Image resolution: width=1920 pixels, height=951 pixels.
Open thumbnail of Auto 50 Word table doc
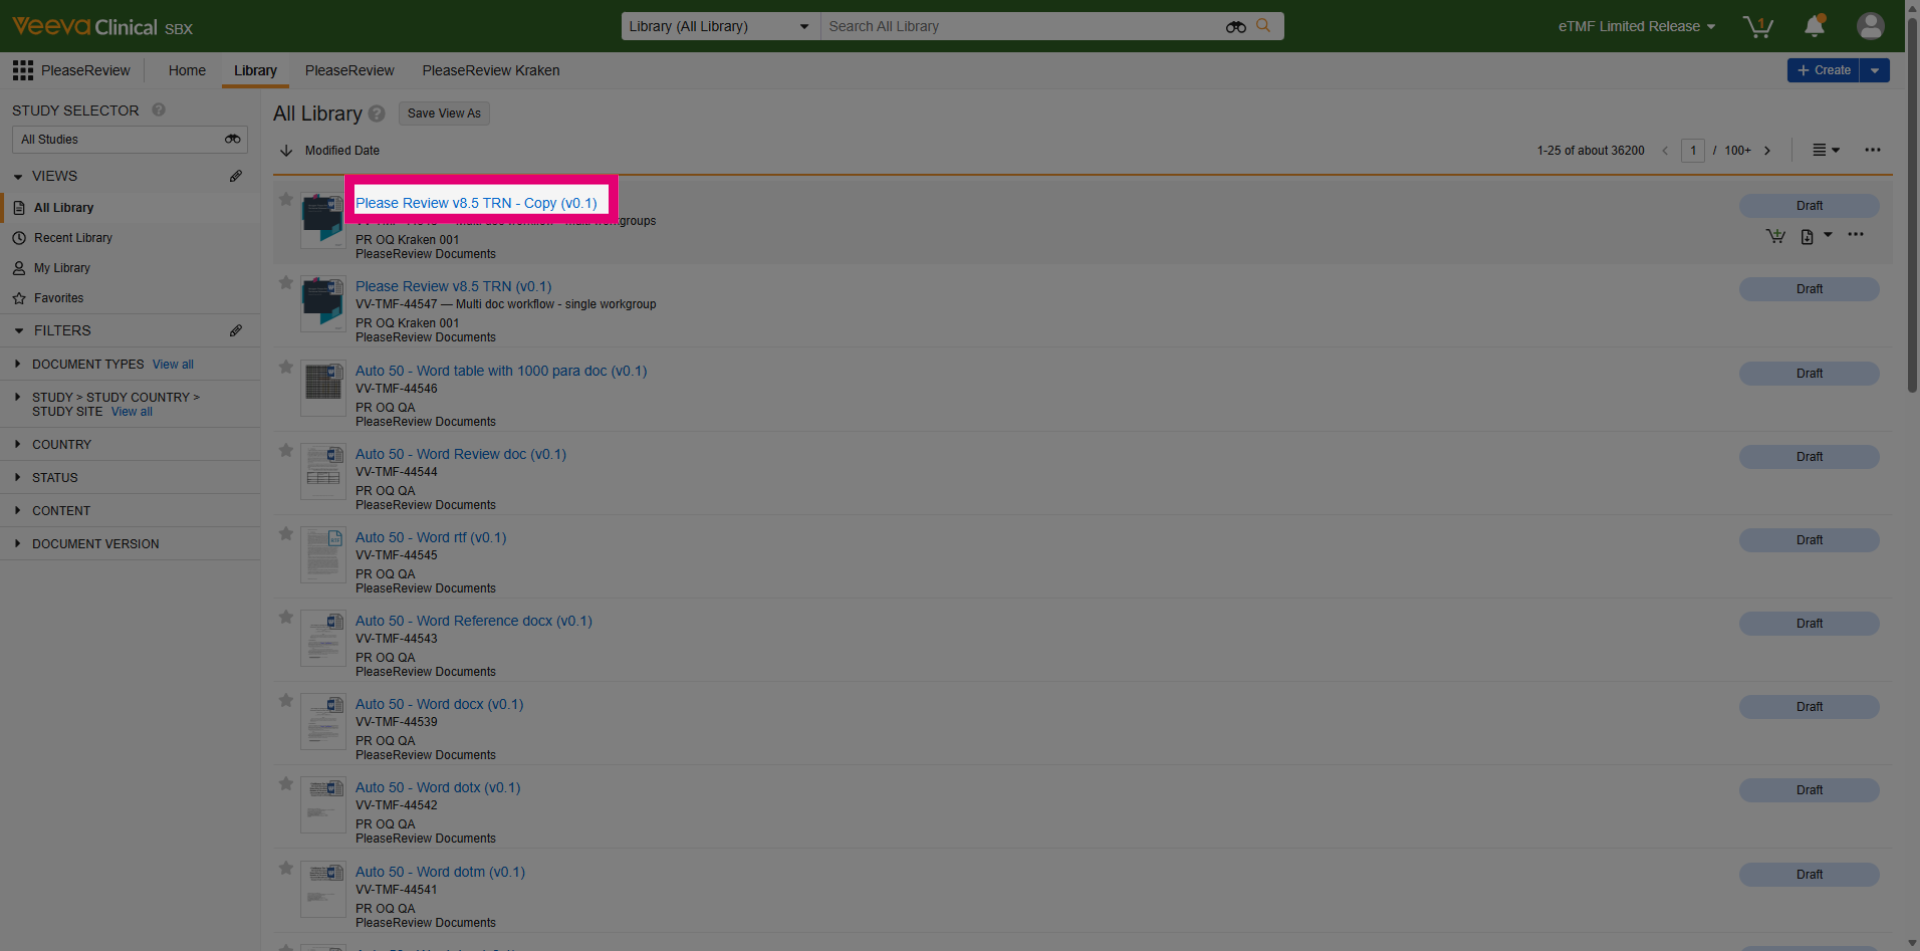click(x=323, y=388)
